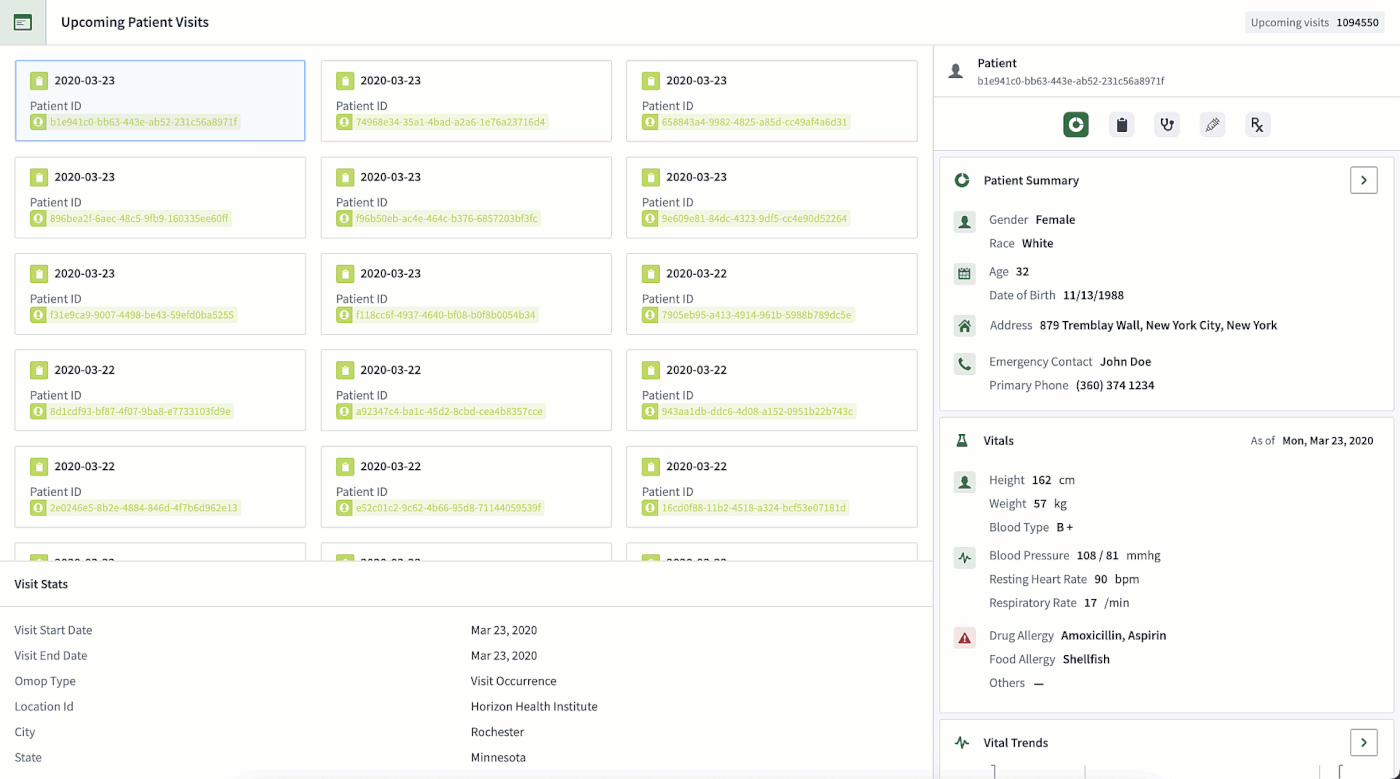Select the green Patient Summary tab icon

coord(1076,125)
